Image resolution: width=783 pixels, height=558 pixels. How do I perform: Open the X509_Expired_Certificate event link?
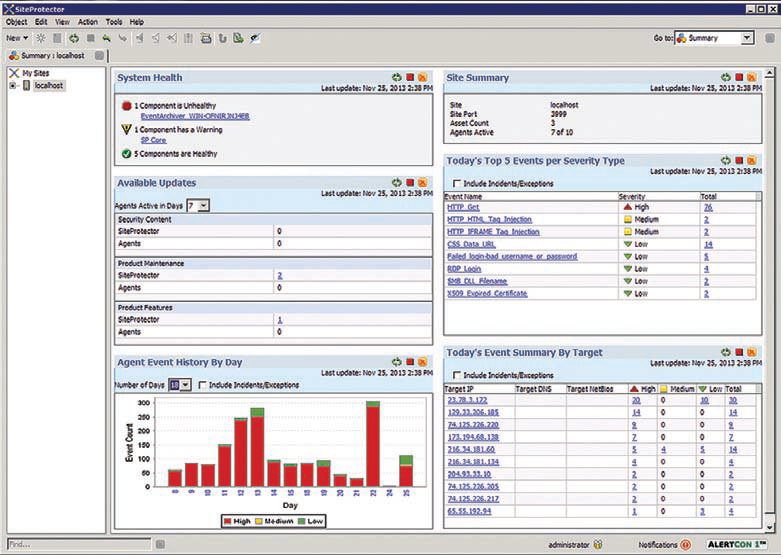click(487, 294)
